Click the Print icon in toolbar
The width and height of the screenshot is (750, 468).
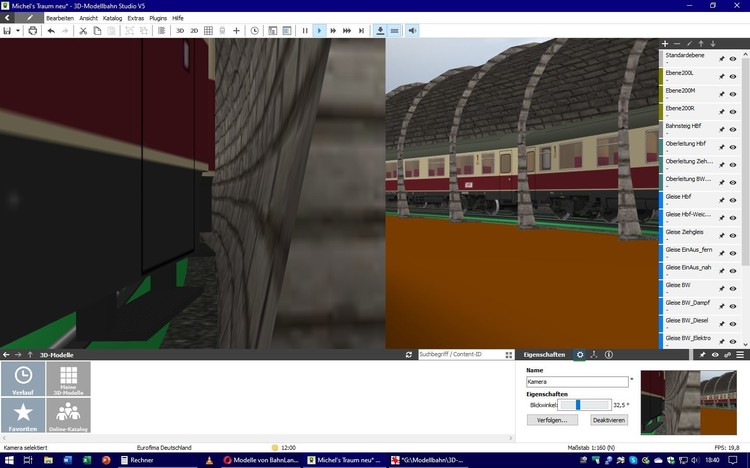(33, 31)
